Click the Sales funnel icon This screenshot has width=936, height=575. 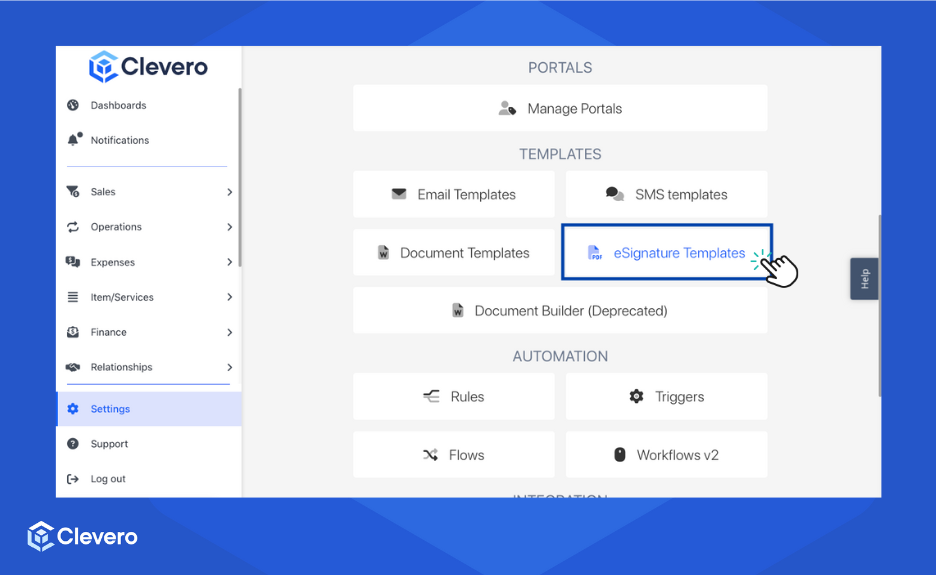coord(73,192)
